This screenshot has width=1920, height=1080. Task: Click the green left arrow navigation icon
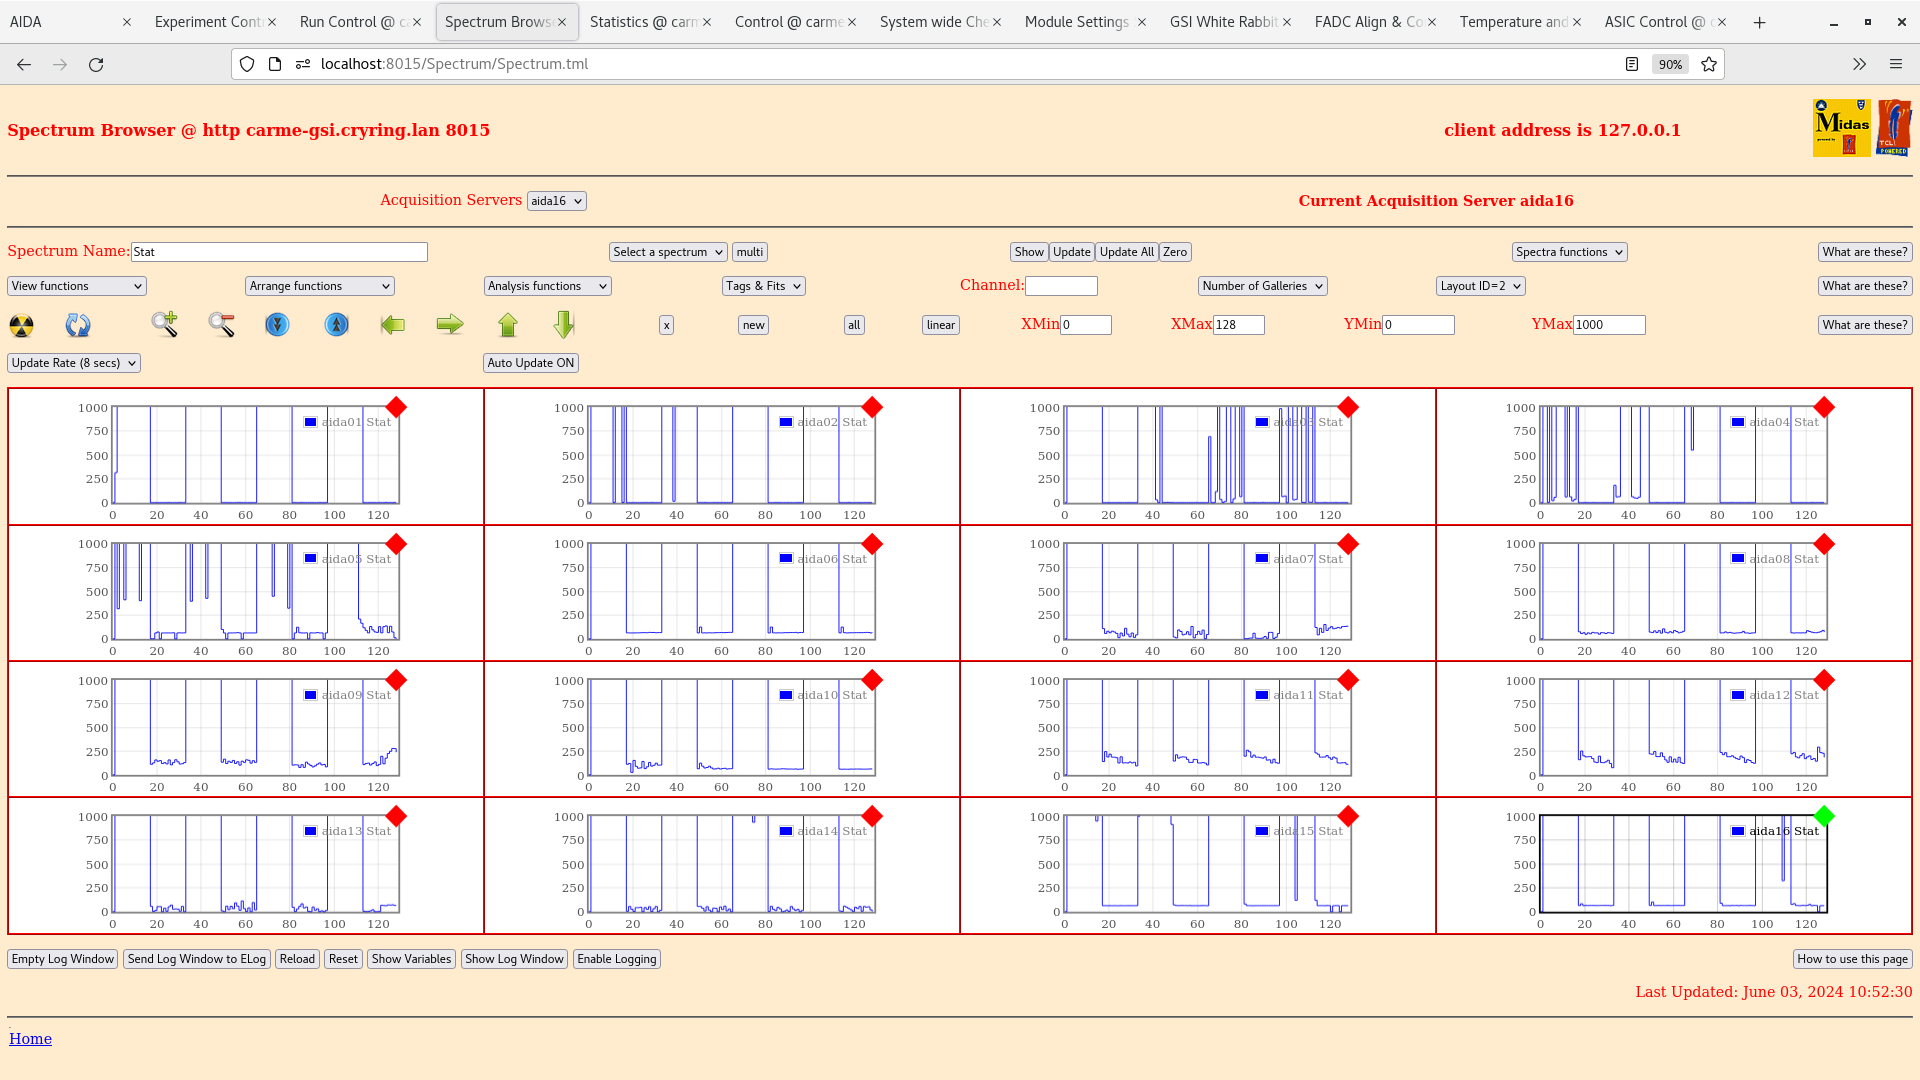click(392, 324)
